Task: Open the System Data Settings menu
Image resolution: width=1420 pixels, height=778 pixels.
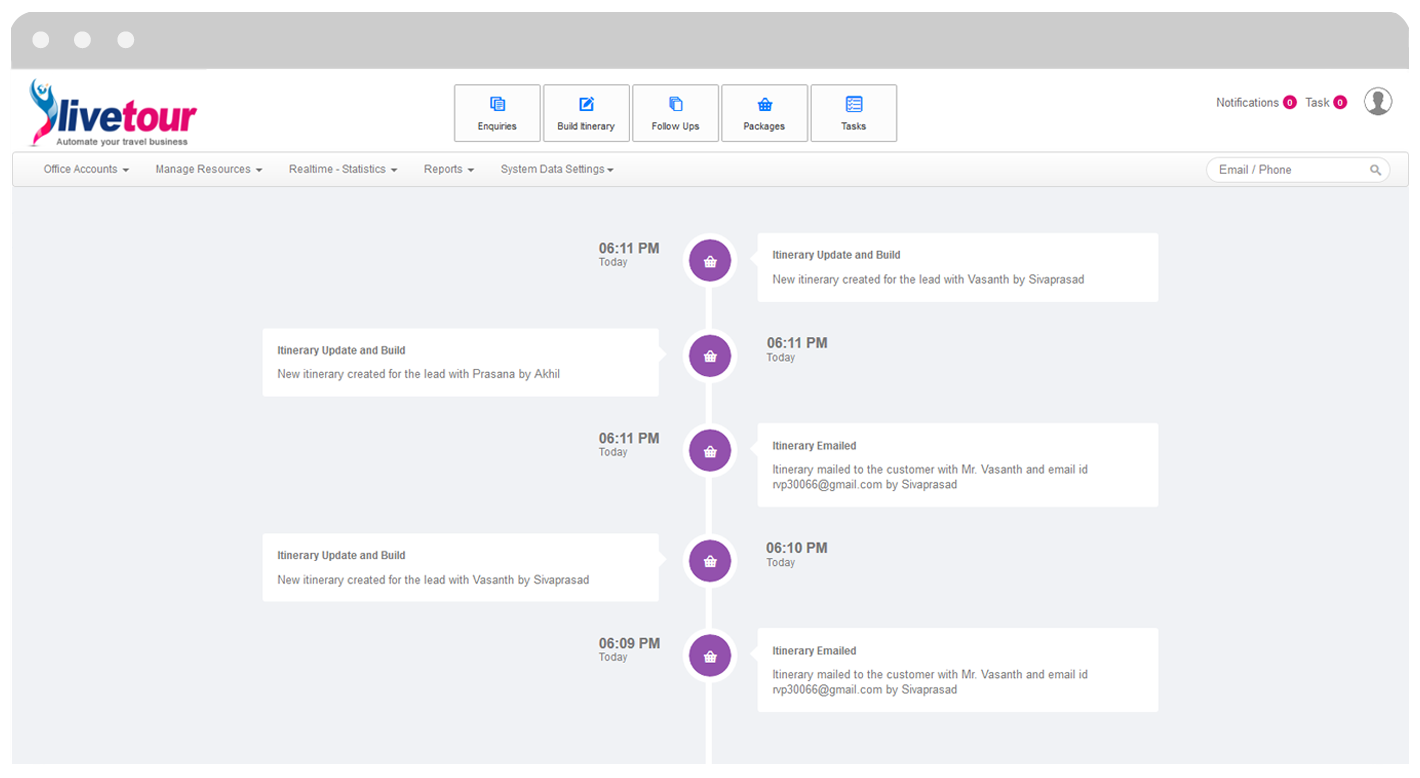Action: coord(557,170)
